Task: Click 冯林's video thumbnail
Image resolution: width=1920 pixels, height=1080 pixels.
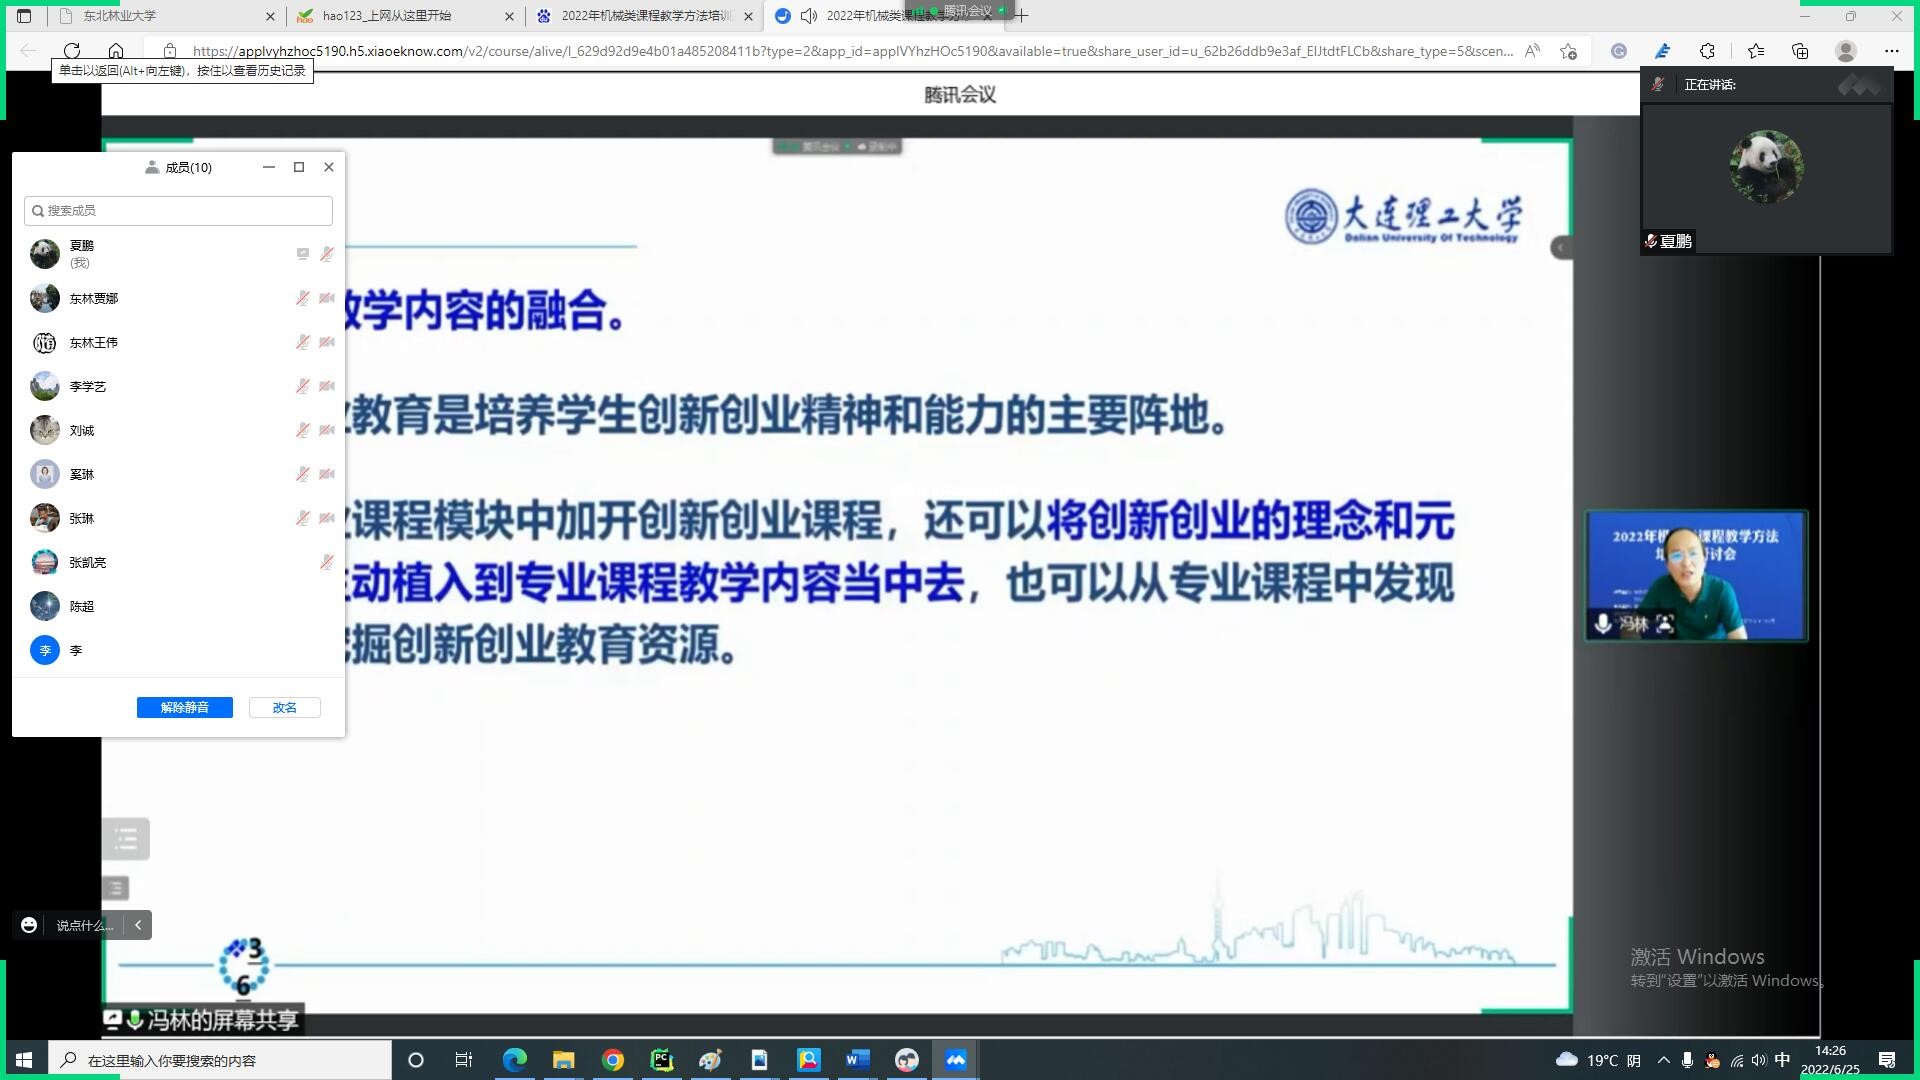Action: (x=1696, y=576)
